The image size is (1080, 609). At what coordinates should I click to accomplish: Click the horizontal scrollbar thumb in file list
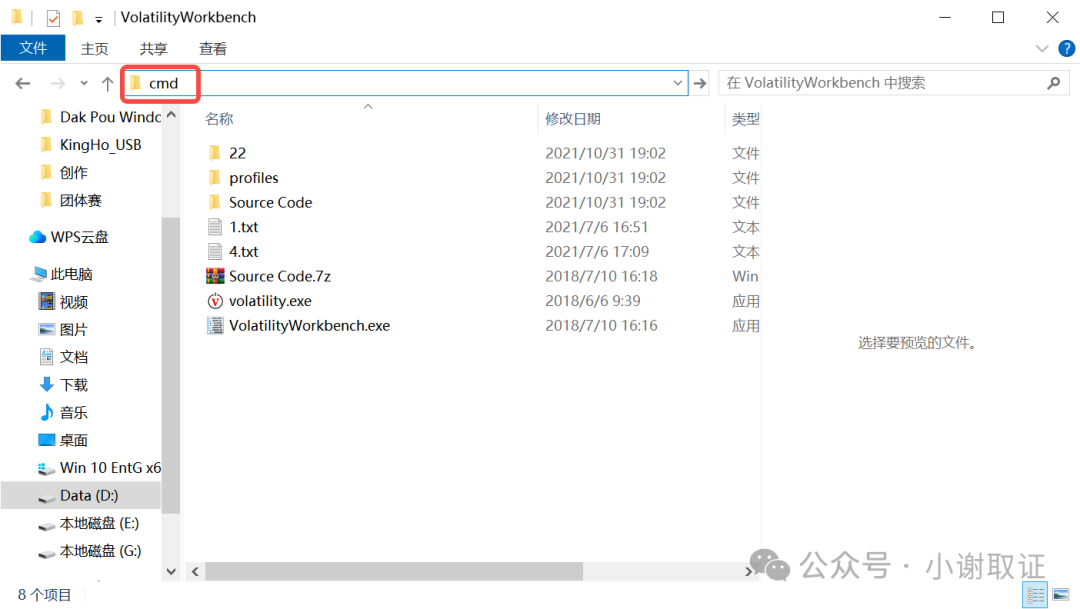[394, 571]
